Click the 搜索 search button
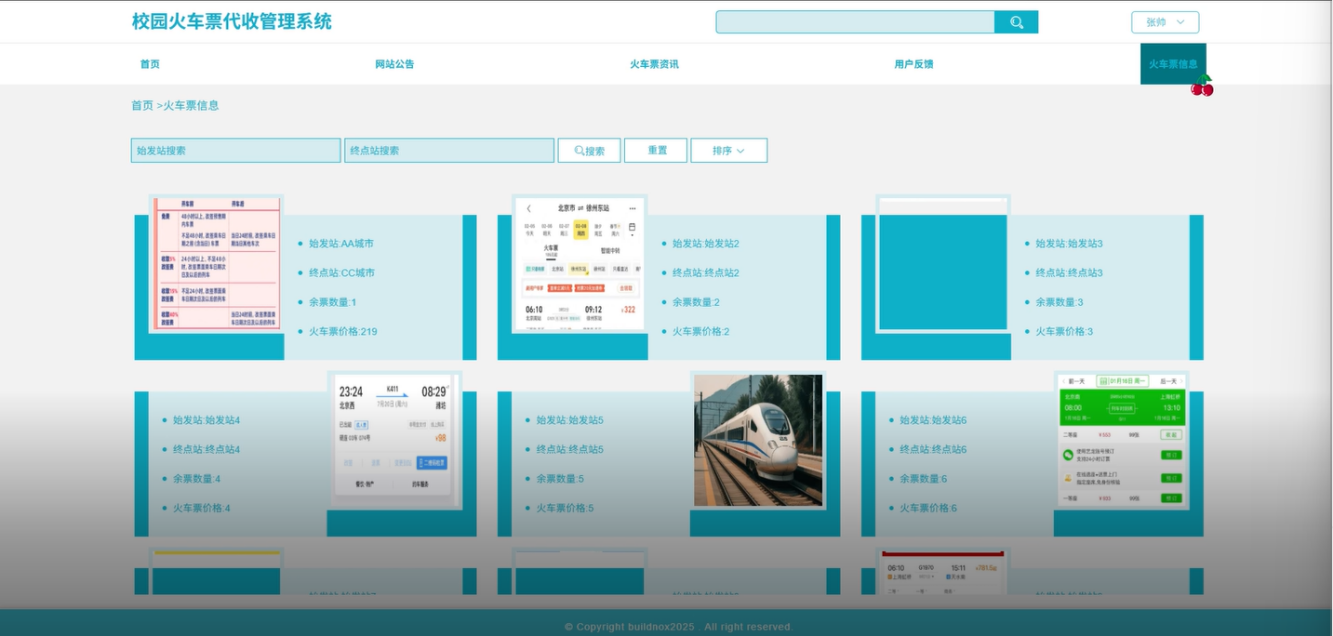 coord(589,151)
